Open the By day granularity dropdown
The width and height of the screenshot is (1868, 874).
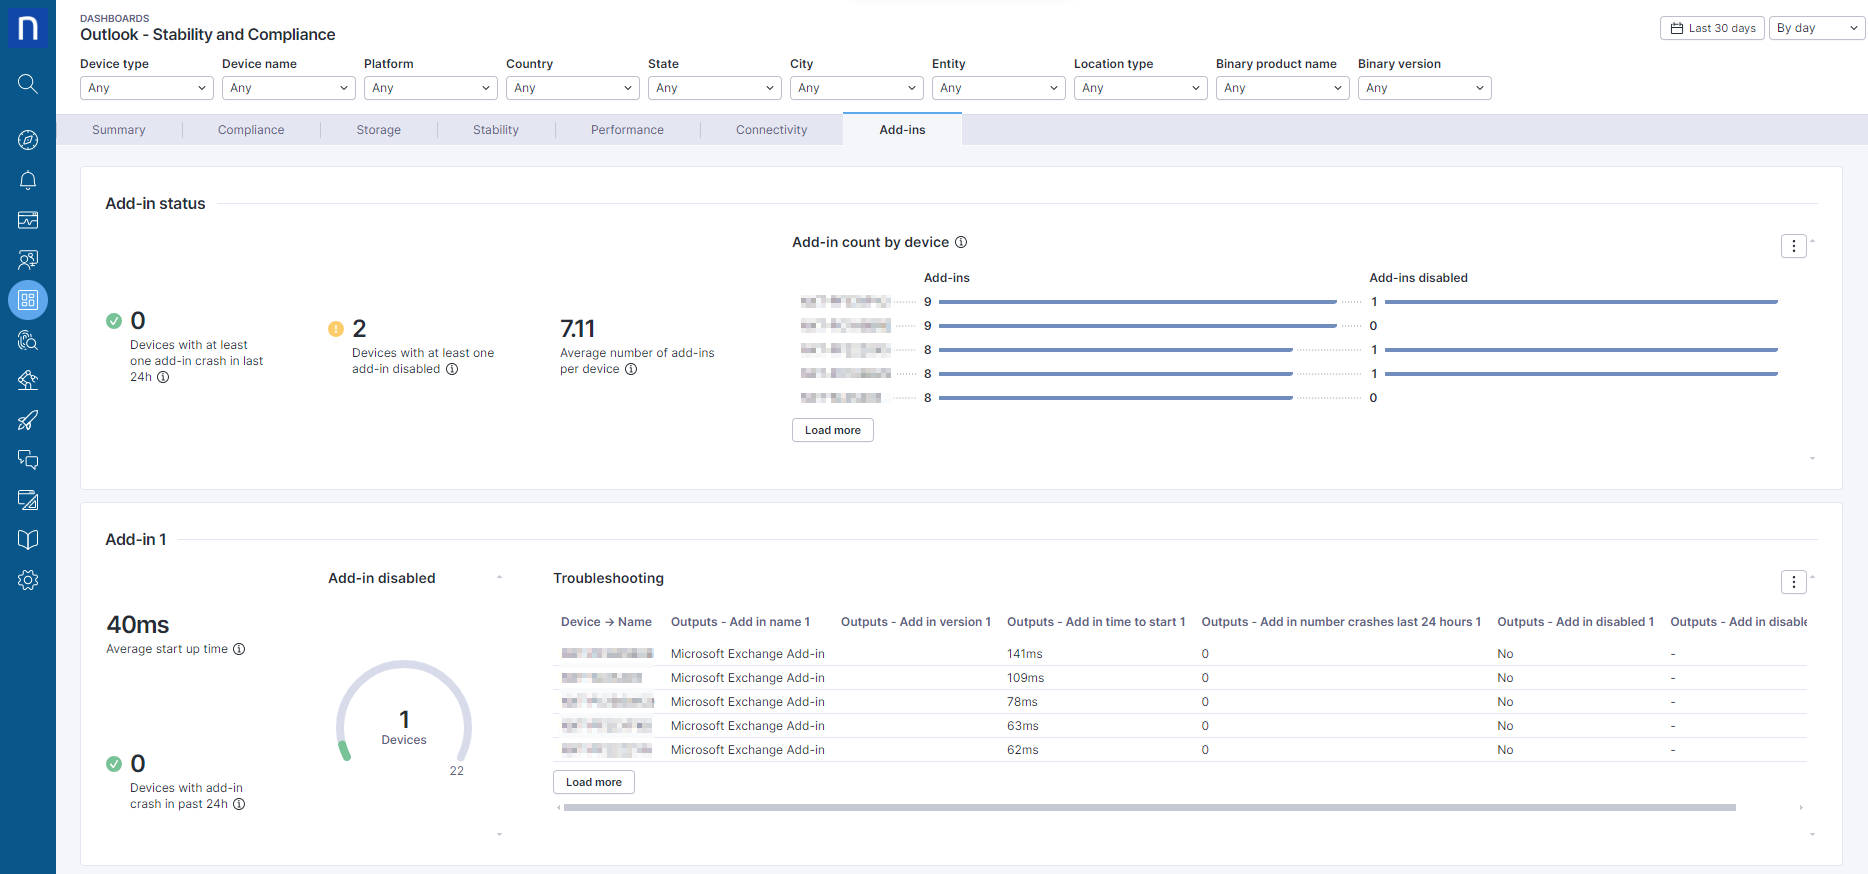1818,28
